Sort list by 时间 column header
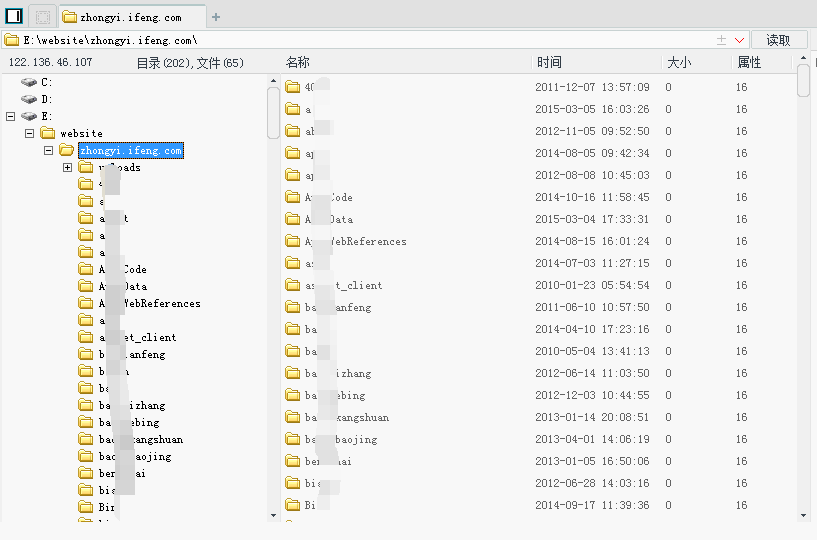817x540 pixels. pos(549,63)
